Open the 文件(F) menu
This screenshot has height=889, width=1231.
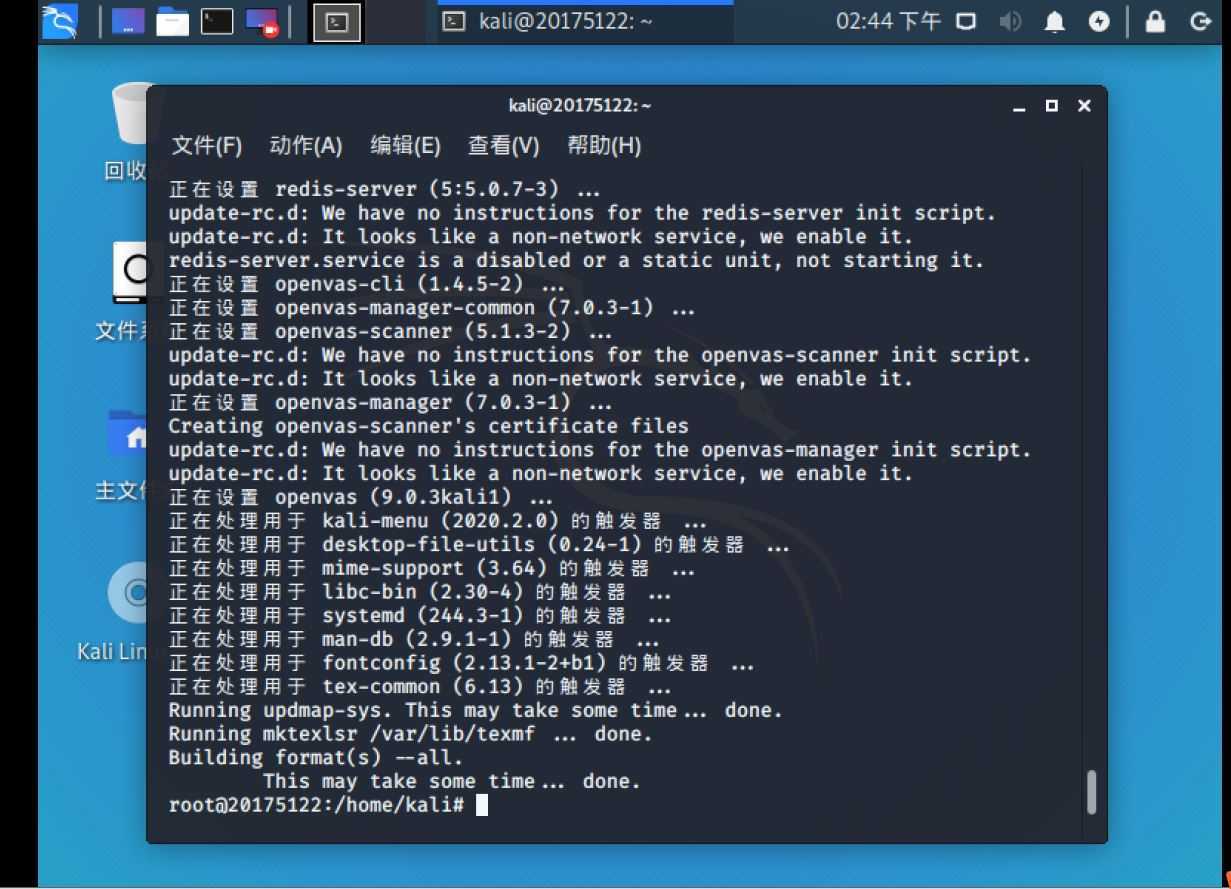207,146
